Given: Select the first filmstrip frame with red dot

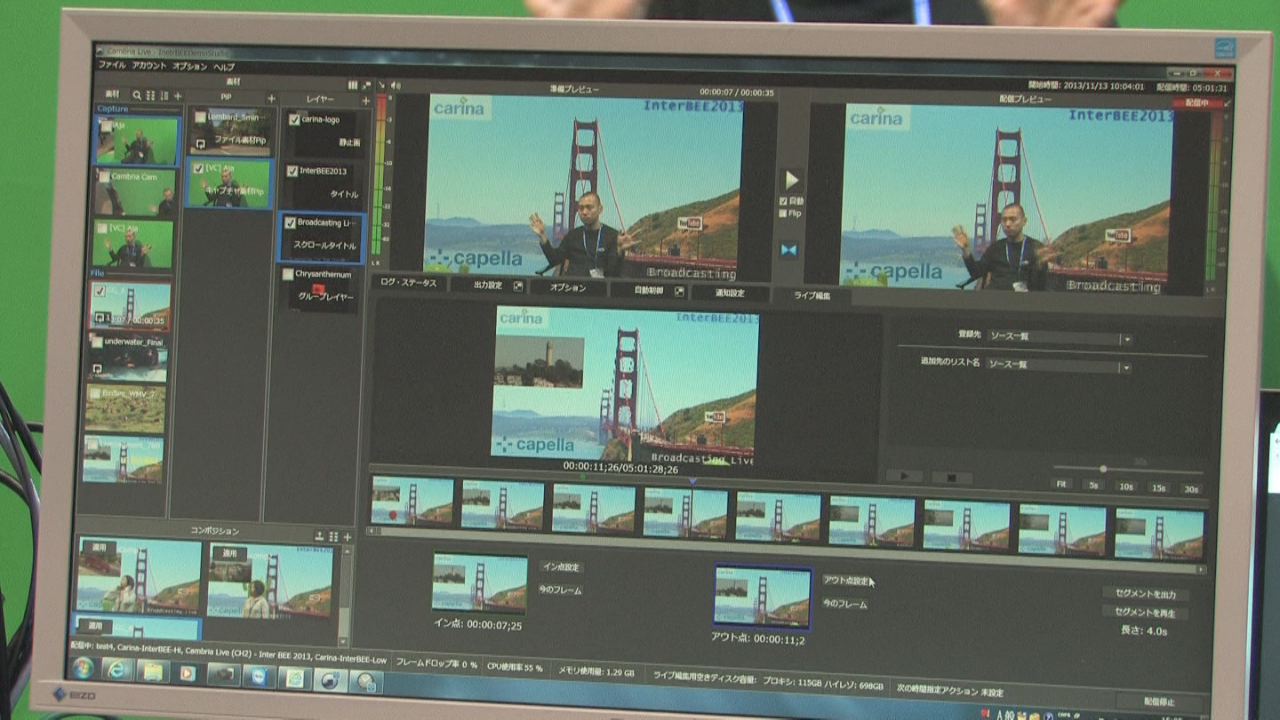Looking at the screenshot, I should coord(412,500).
